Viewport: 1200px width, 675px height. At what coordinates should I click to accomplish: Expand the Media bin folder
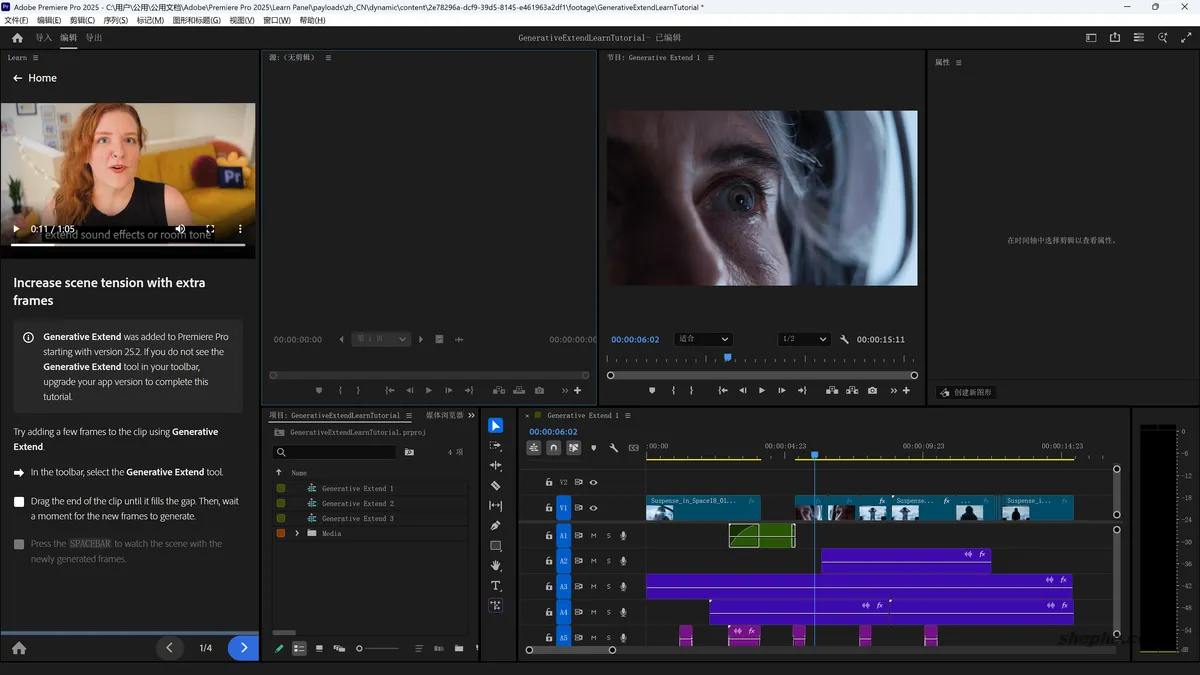297,534
